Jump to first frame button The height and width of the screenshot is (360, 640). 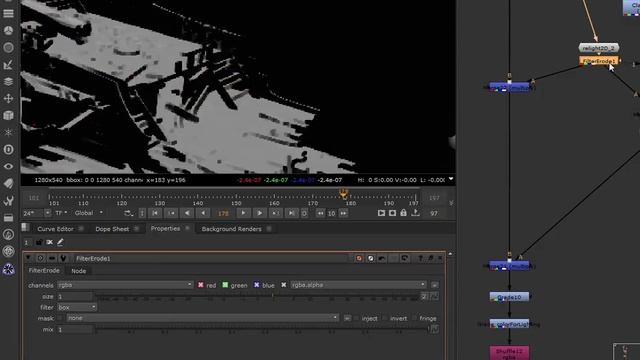(x=155, y=213)
